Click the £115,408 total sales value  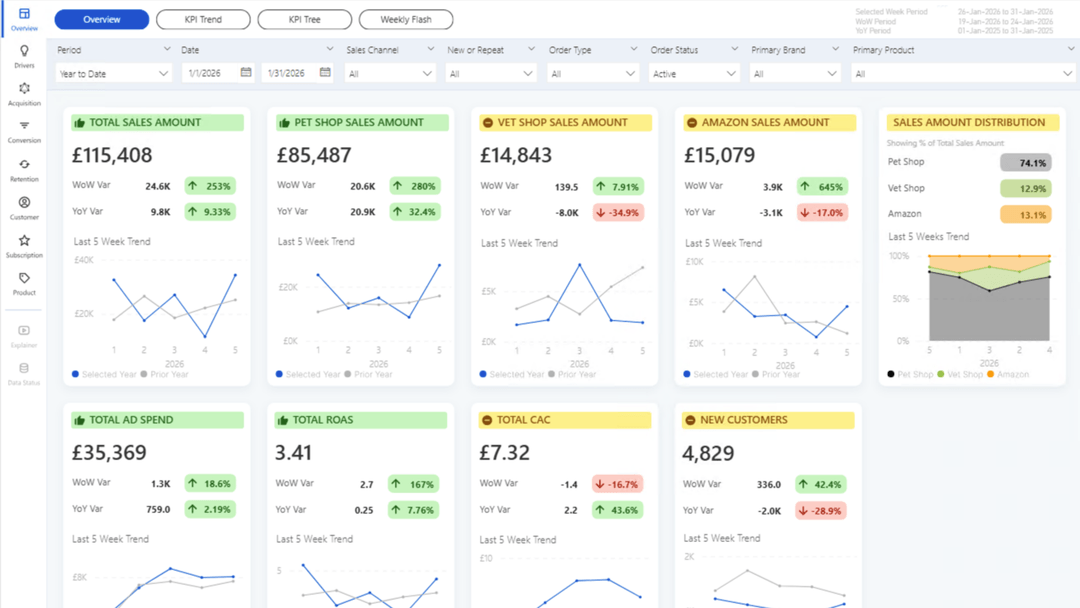(112, 155)
